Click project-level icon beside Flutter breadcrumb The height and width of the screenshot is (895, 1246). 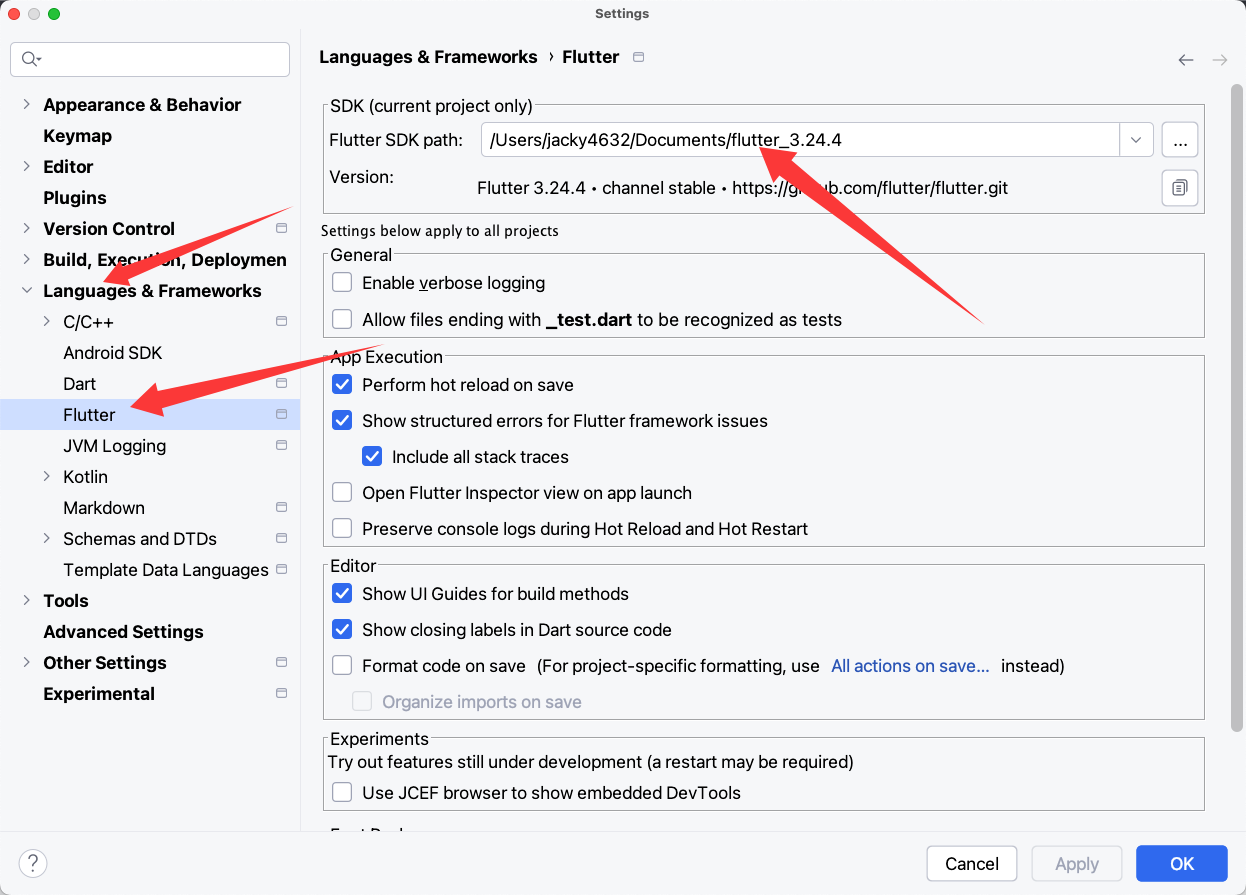click(x=639, y=57)
